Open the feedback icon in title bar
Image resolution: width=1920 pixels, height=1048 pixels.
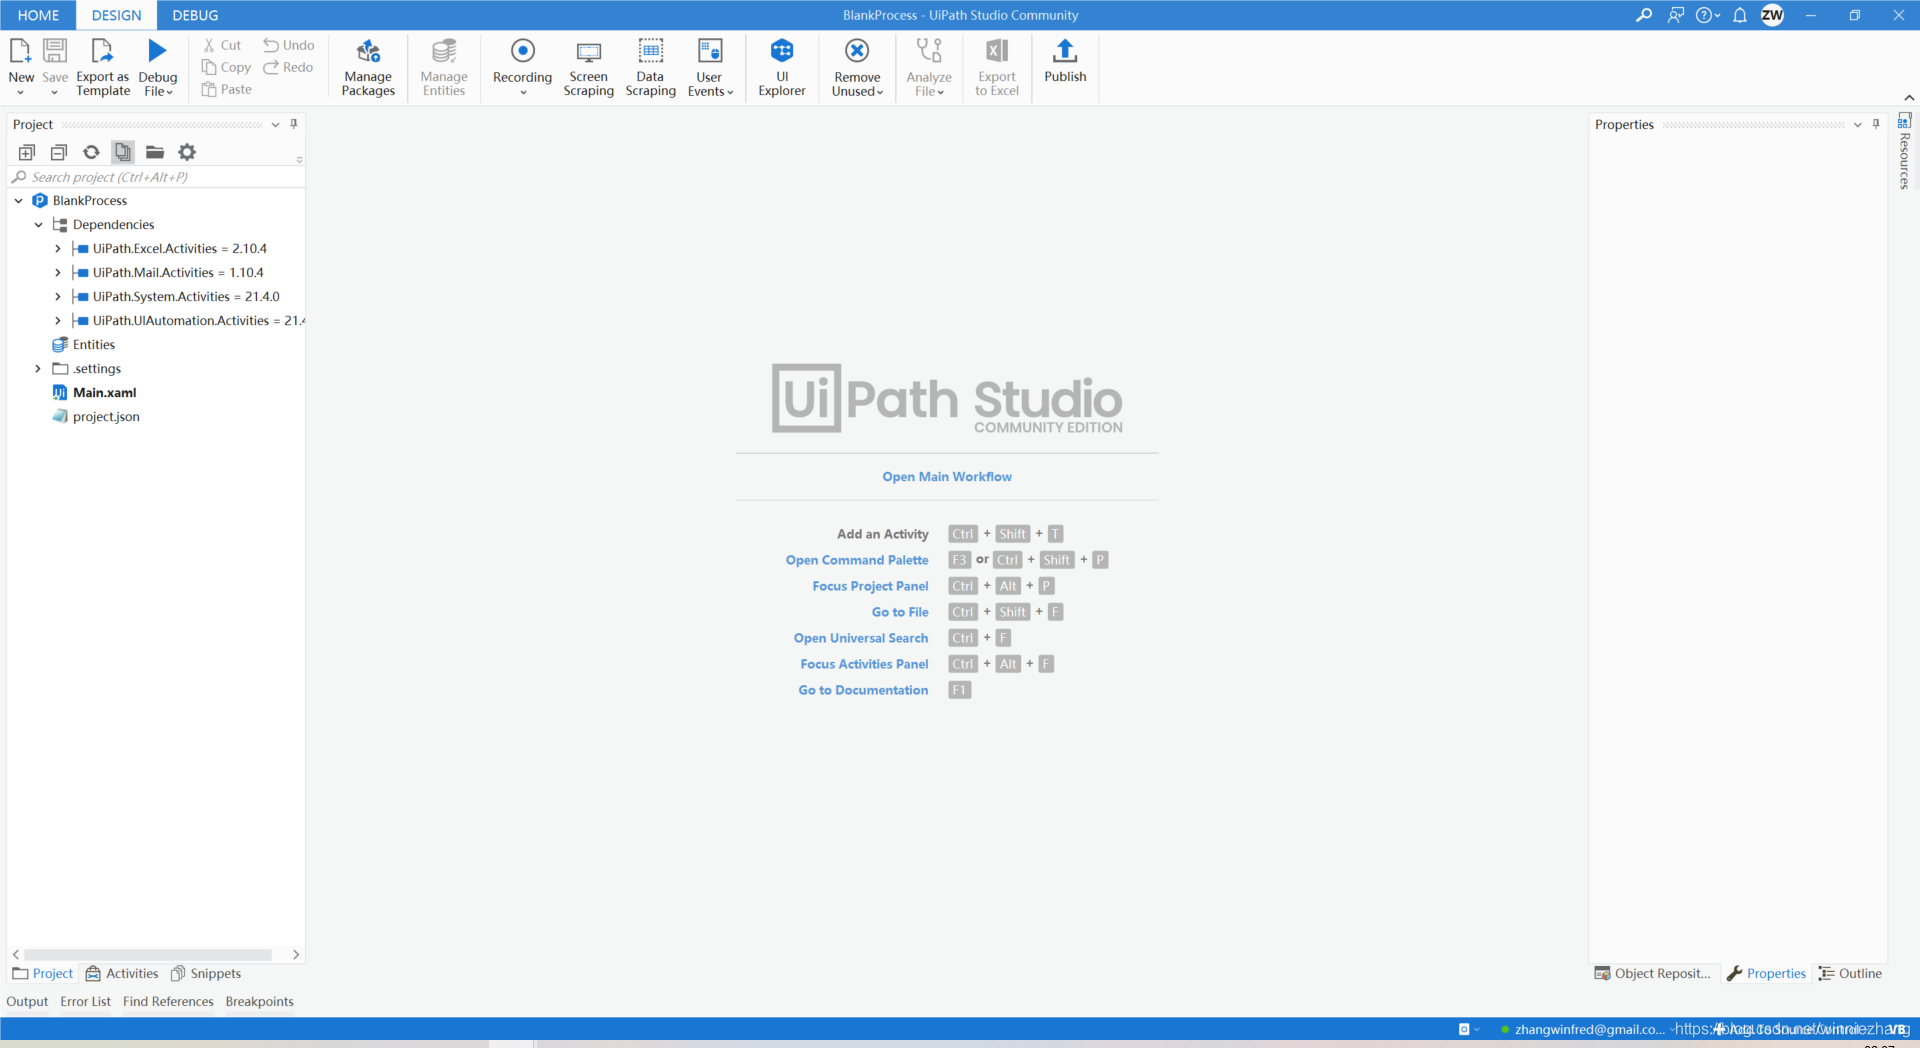pyautogui.click(x=1676, y=15)
